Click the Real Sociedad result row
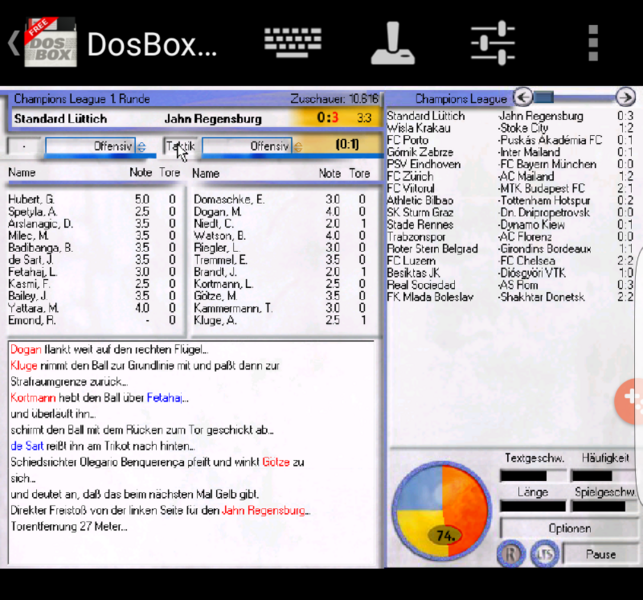 tap(510, 285)
